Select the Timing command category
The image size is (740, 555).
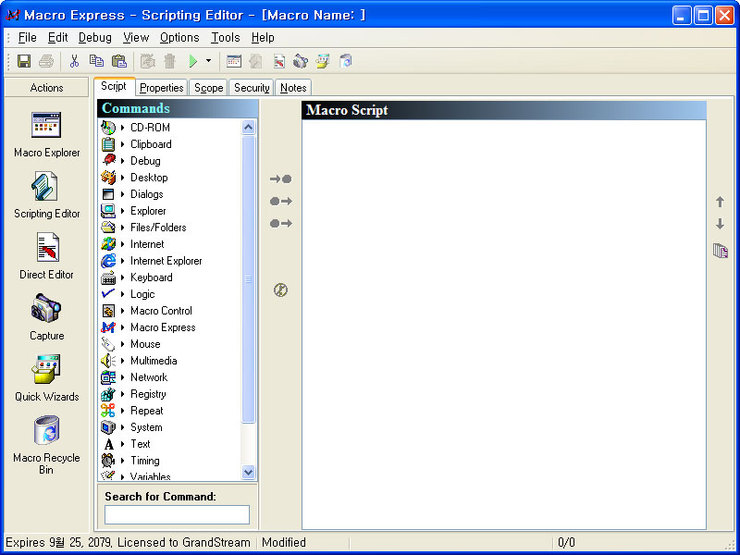145,461
